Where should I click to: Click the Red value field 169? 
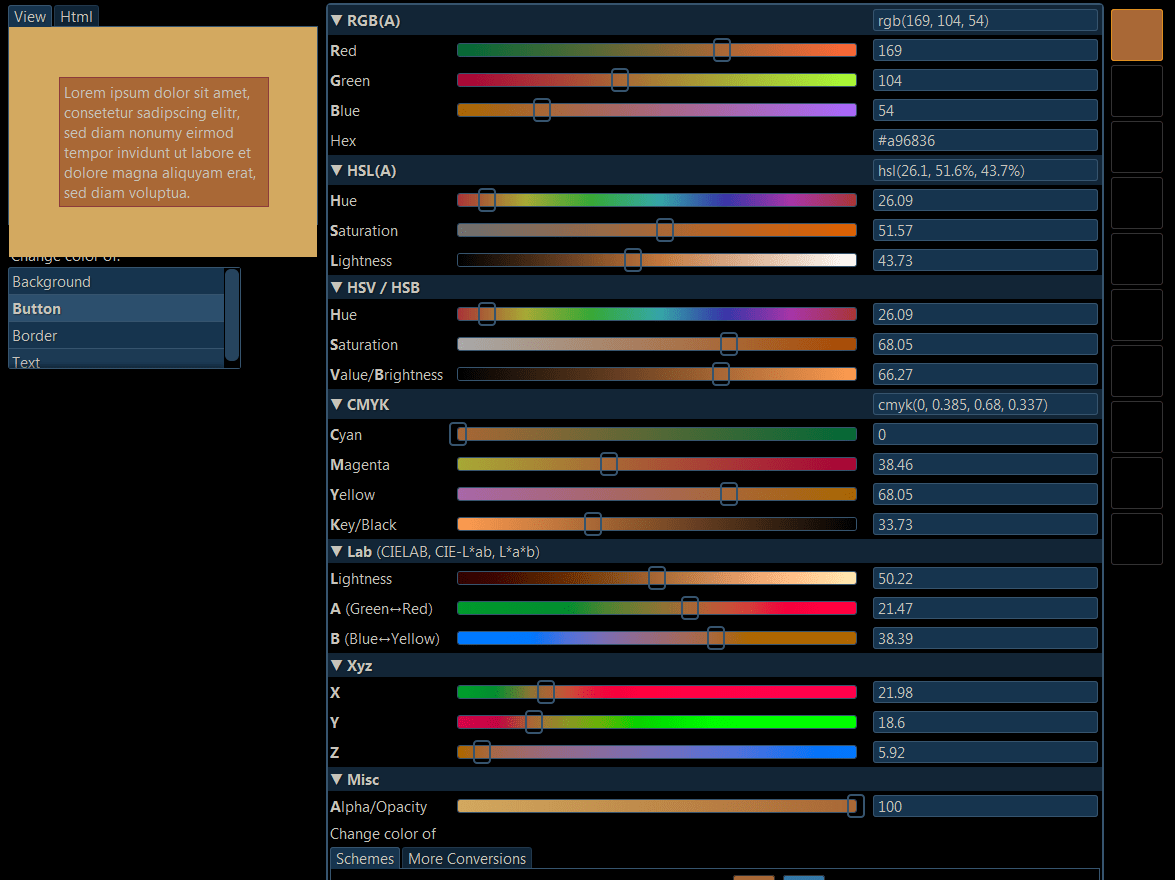985,51
